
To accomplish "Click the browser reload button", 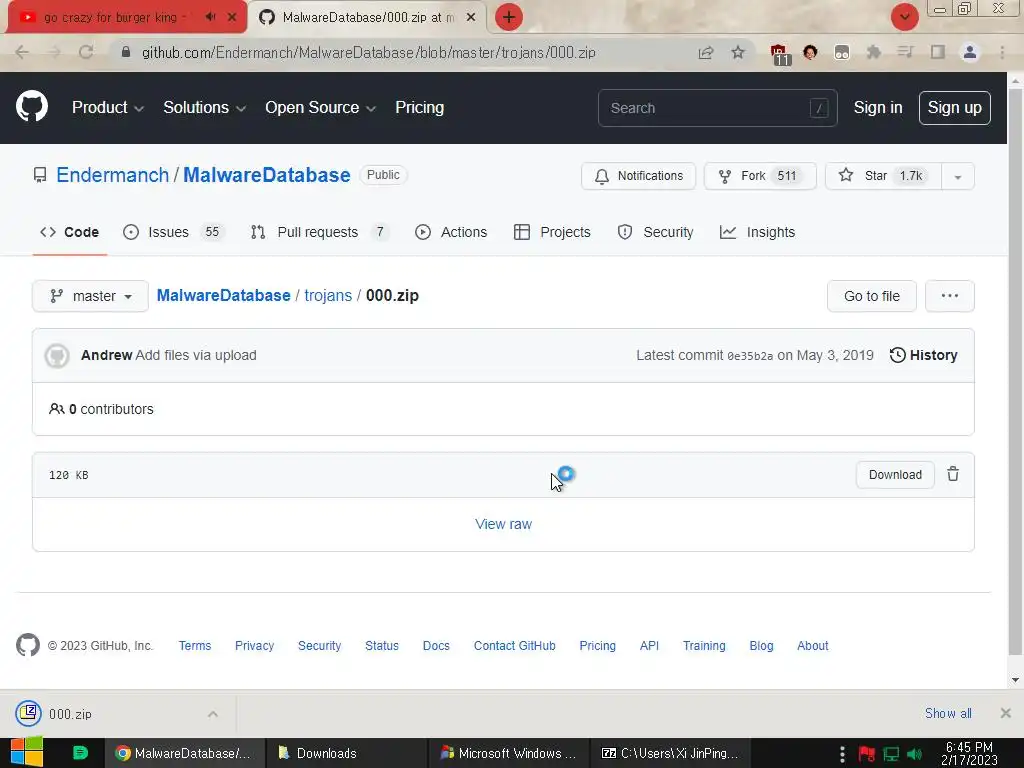I will click(x=86, y=52).
